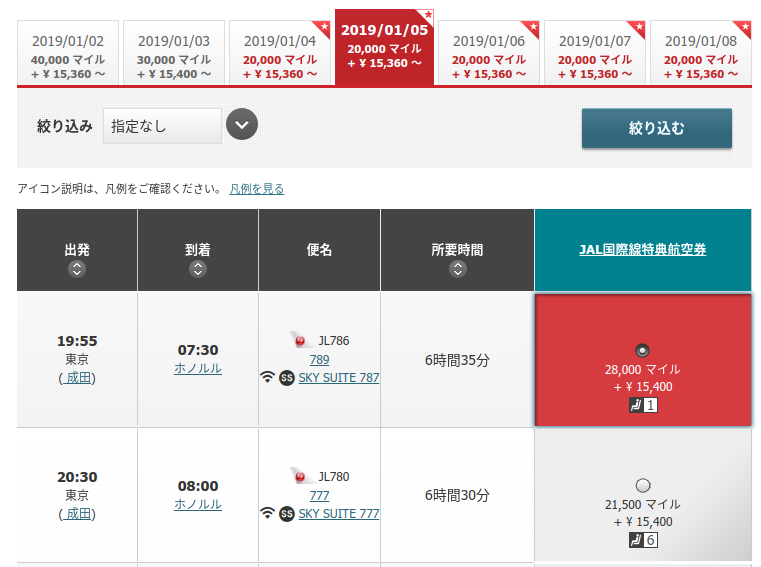
Task: Open the ホノルル link for 07:30 arrival
Action: pos(198,368)
